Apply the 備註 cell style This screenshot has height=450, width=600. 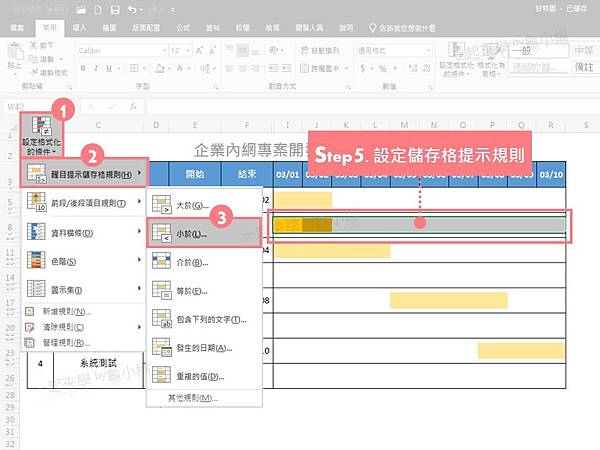click(586, 67)
